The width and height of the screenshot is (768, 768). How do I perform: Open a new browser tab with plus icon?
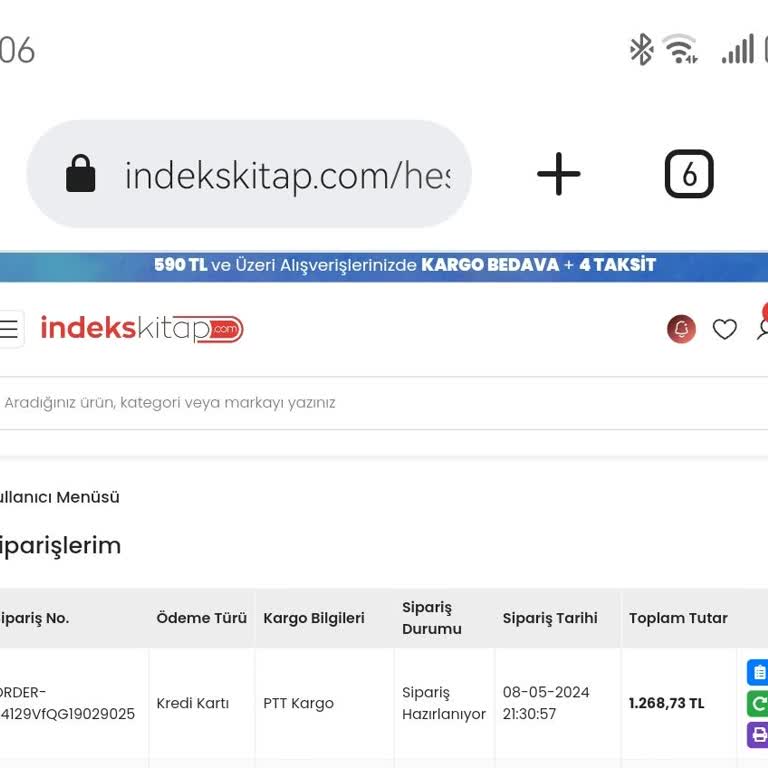click(558, 174)
